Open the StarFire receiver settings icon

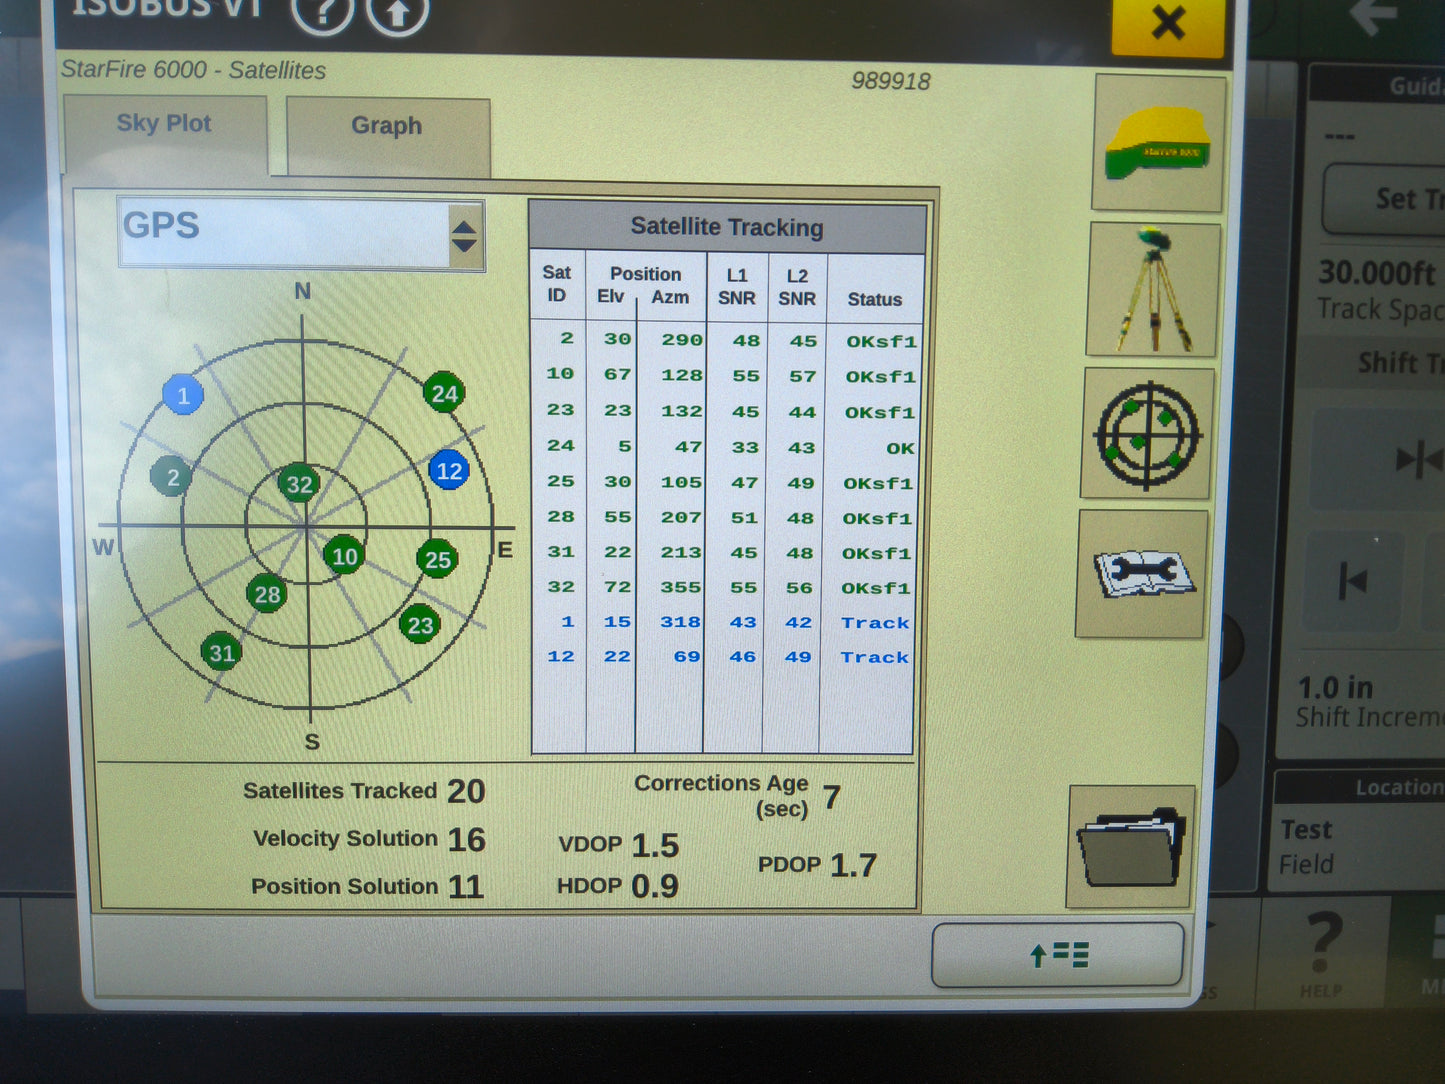click(1155, 145)
